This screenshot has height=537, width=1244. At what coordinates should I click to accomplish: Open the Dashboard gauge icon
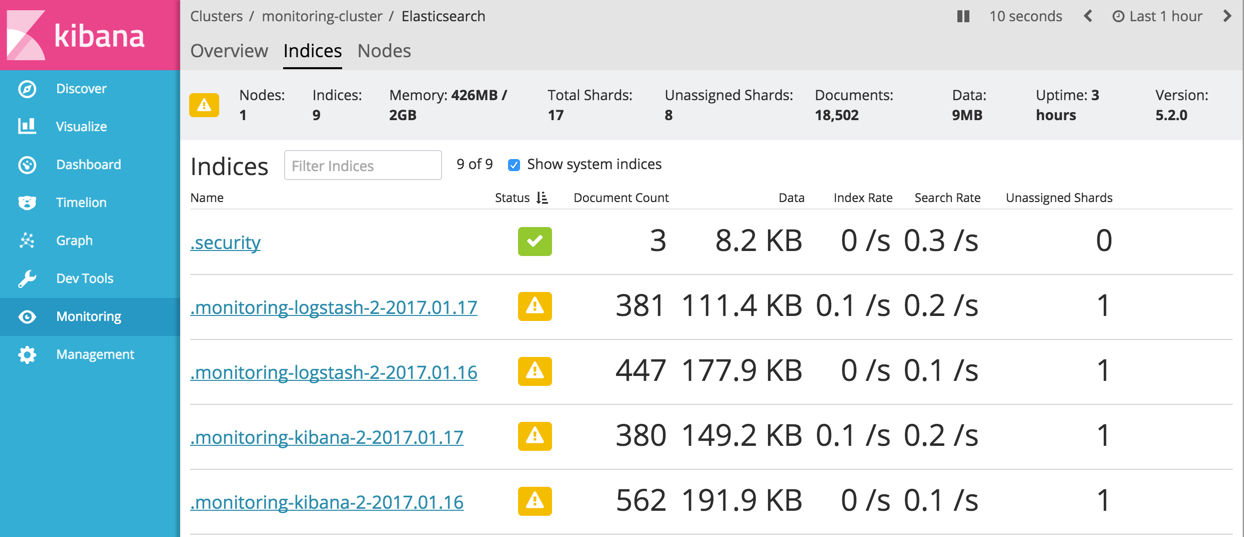point(27,165)
